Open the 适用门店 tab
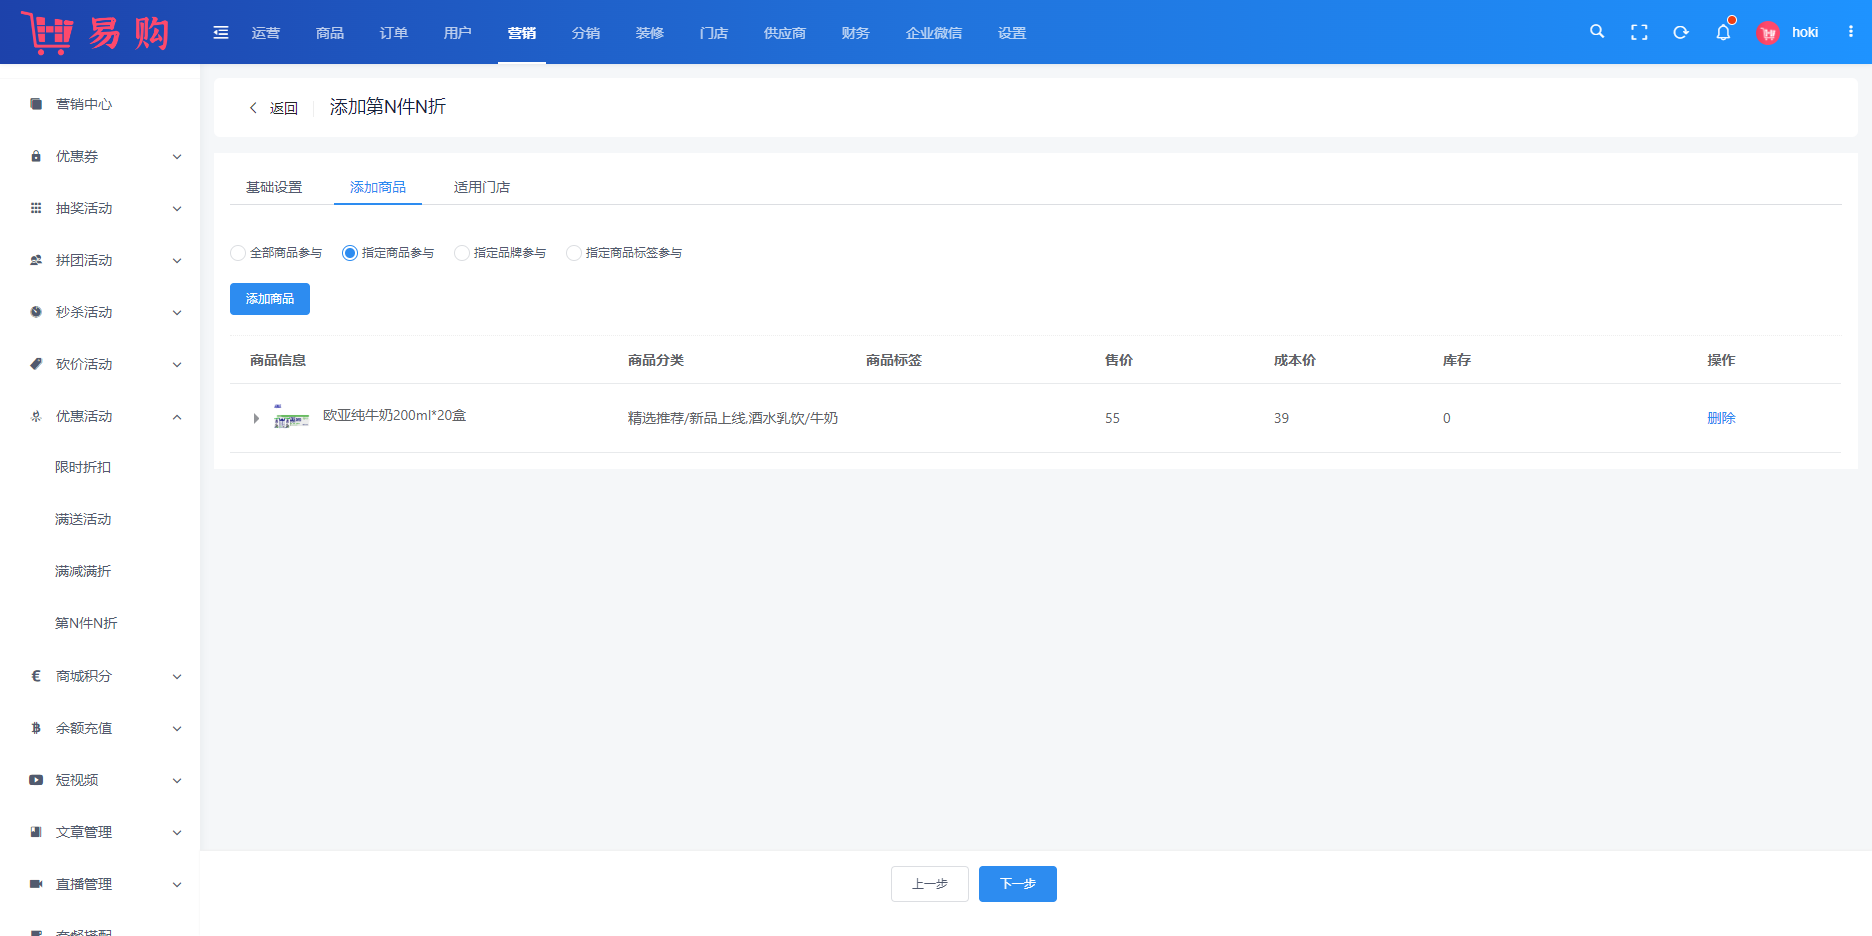 click(482, 187)
